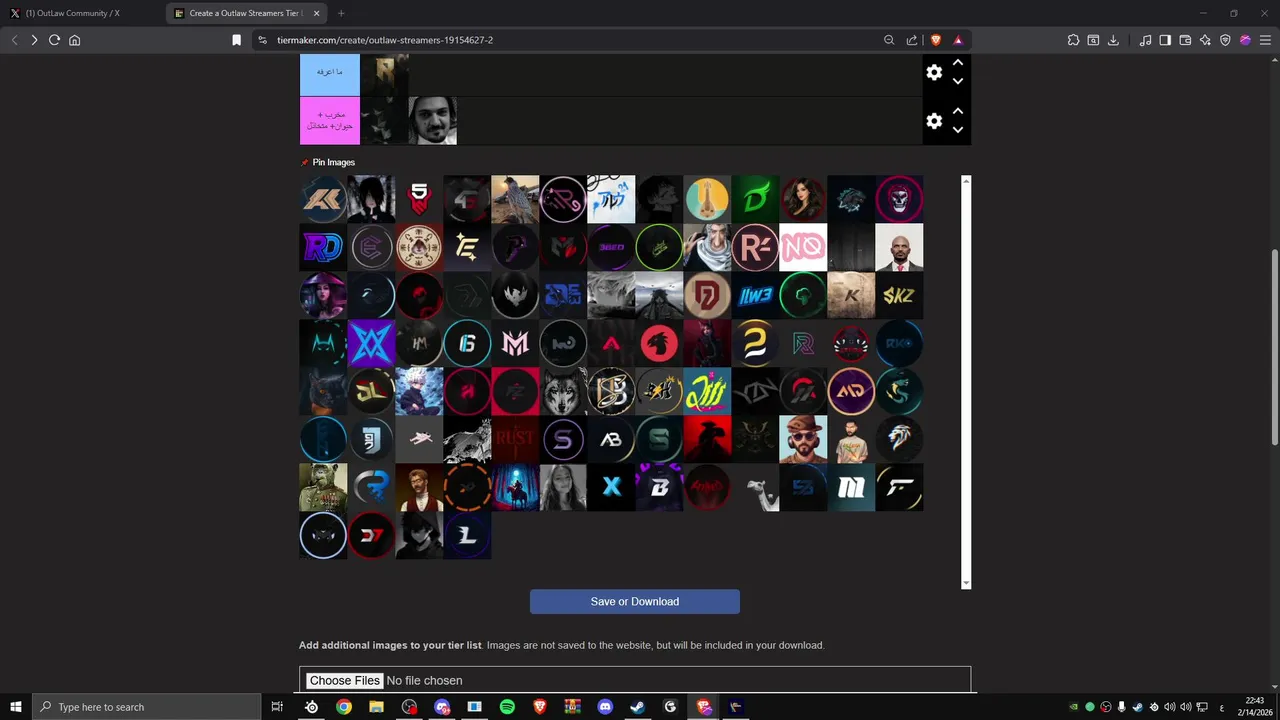
Task: Select the gold number 2 logo thumbnail
Action: (755, 343)
